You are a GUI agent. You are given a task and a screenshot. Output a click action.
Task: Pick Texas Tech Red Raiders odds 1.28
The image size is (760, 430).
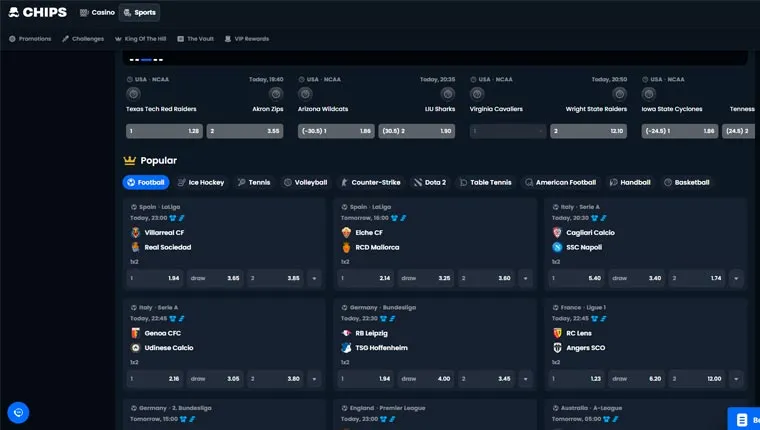click(164, 131)
